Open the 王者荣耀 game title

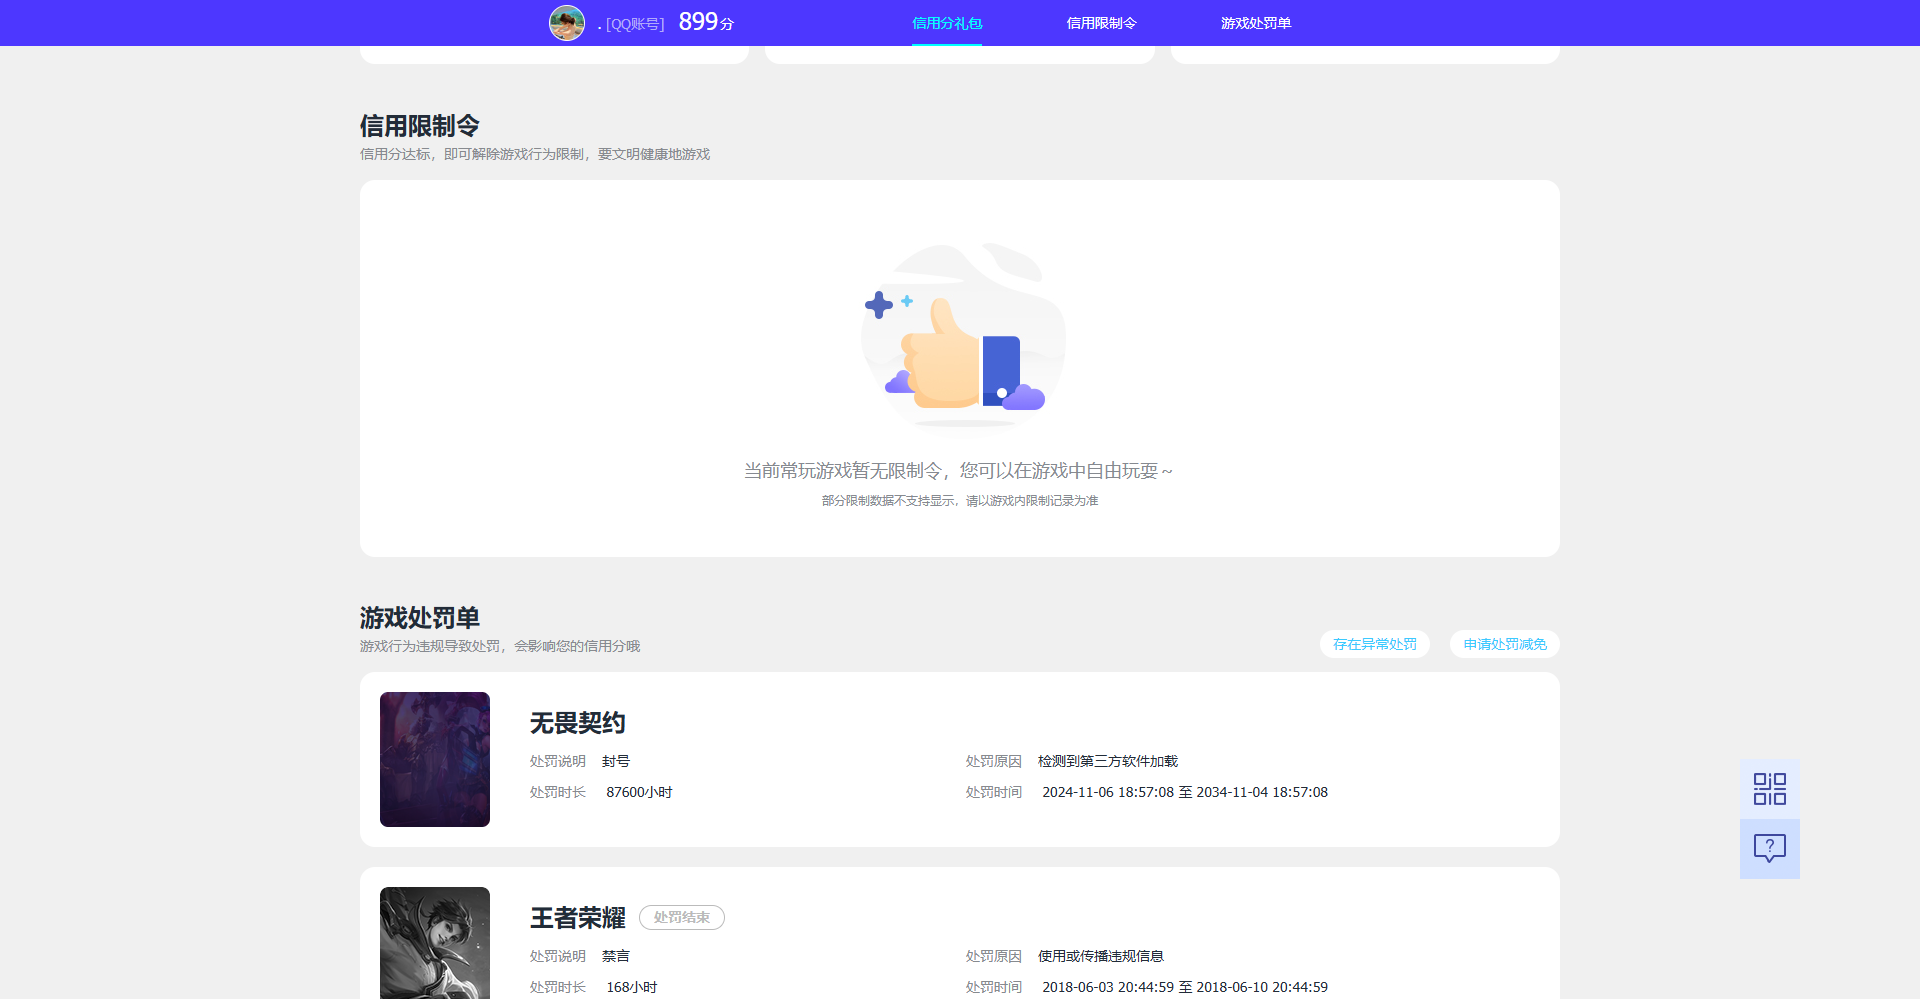coord(578,916)
